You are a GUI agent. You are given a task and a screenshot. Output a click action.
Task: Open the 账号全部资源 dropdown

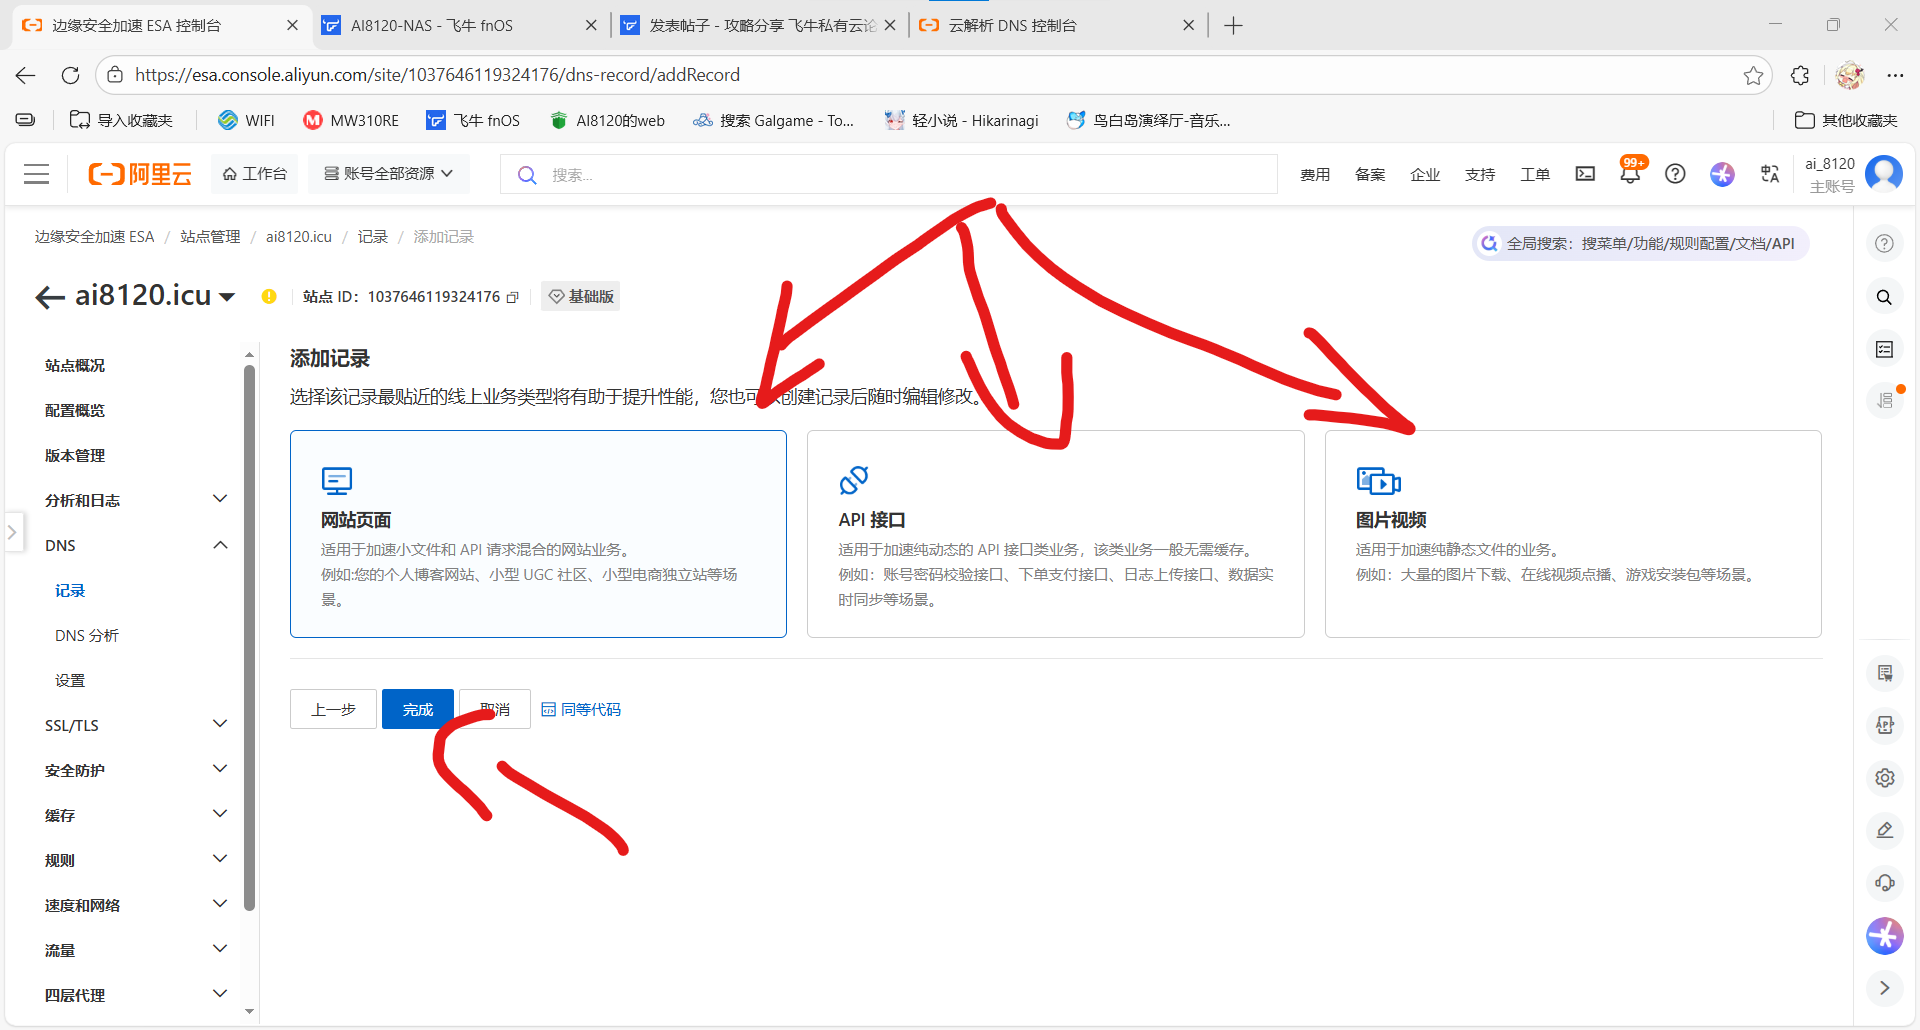(x=388, y=174)
